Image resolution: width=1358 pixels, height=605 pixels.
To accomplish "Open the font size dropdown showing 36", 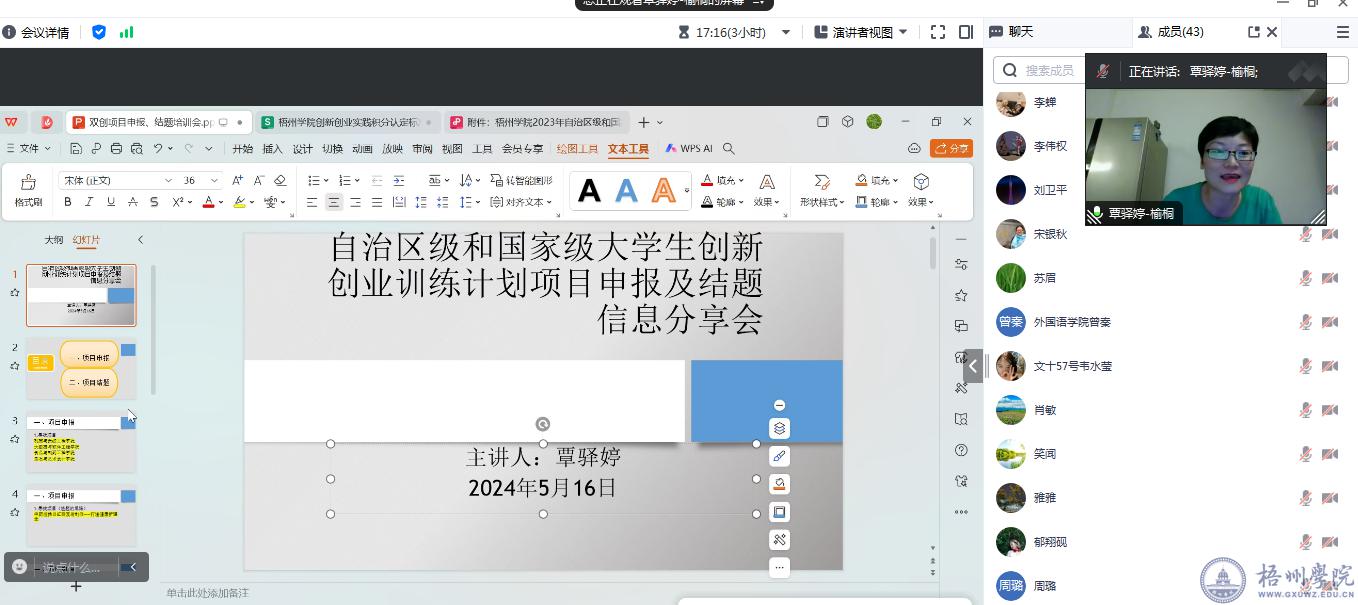I will pos(214,181).
